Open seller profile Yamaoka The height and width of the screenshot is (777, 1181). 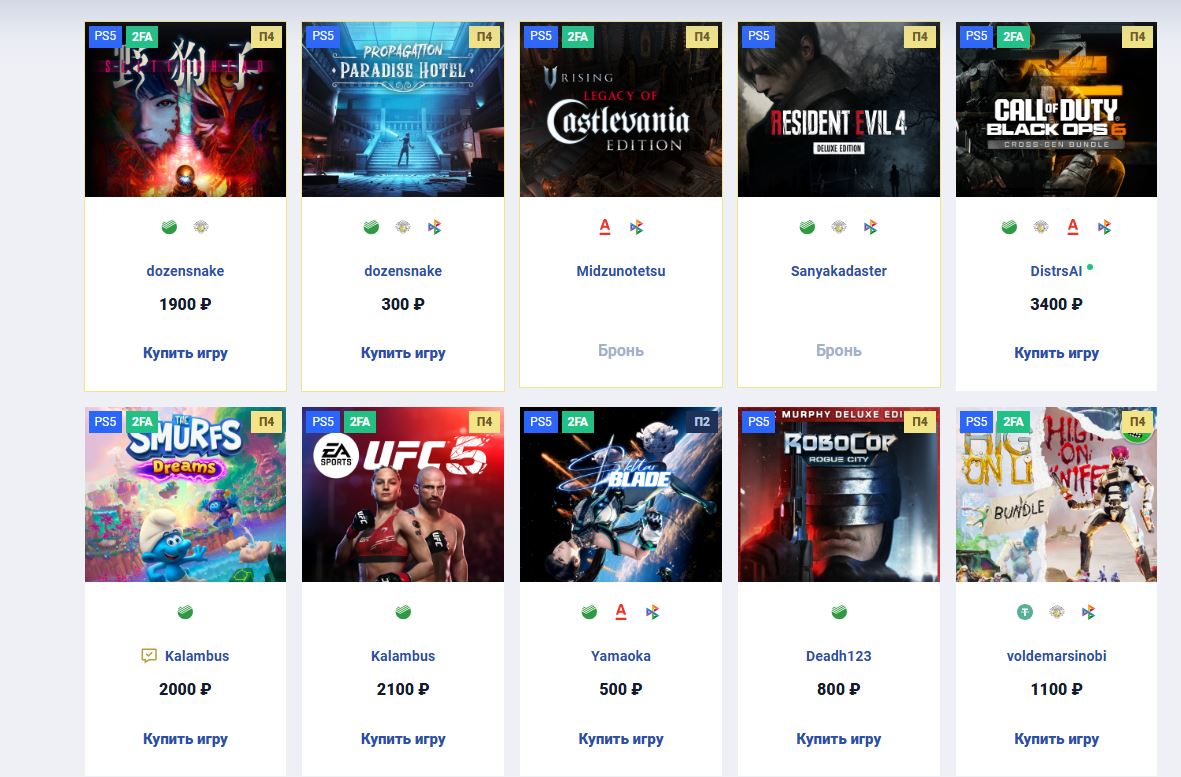[x=621, y=656]
